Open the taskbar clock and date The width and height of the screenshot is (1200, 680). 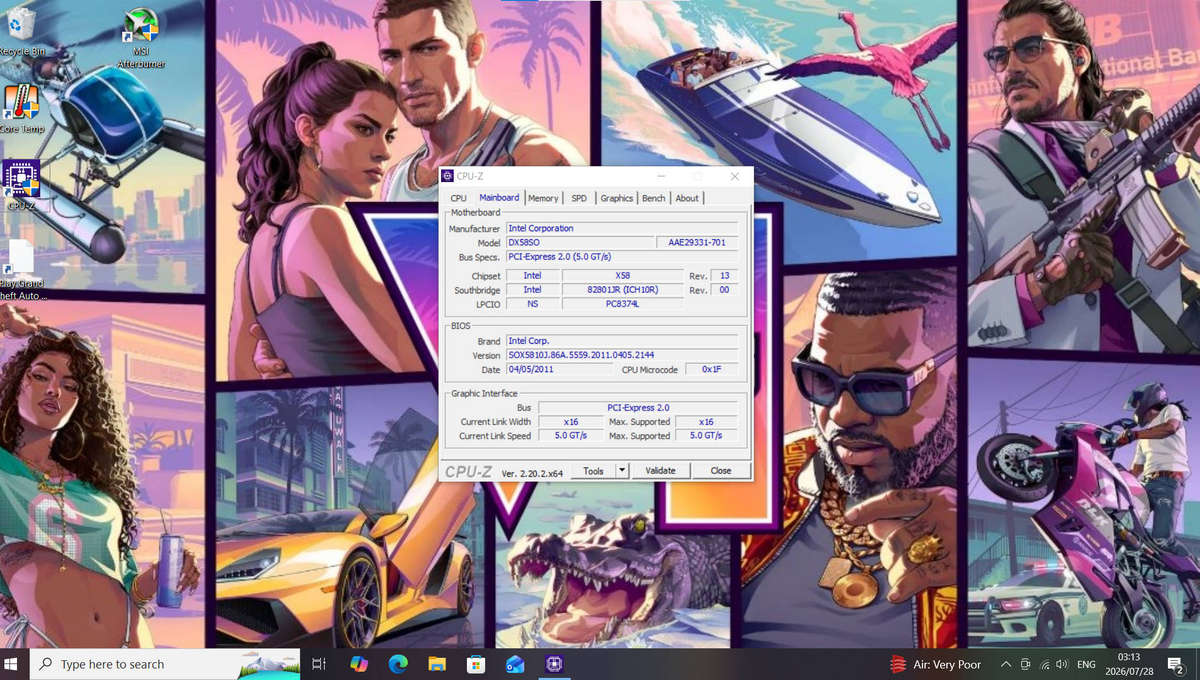click(x=1128, y=664)
